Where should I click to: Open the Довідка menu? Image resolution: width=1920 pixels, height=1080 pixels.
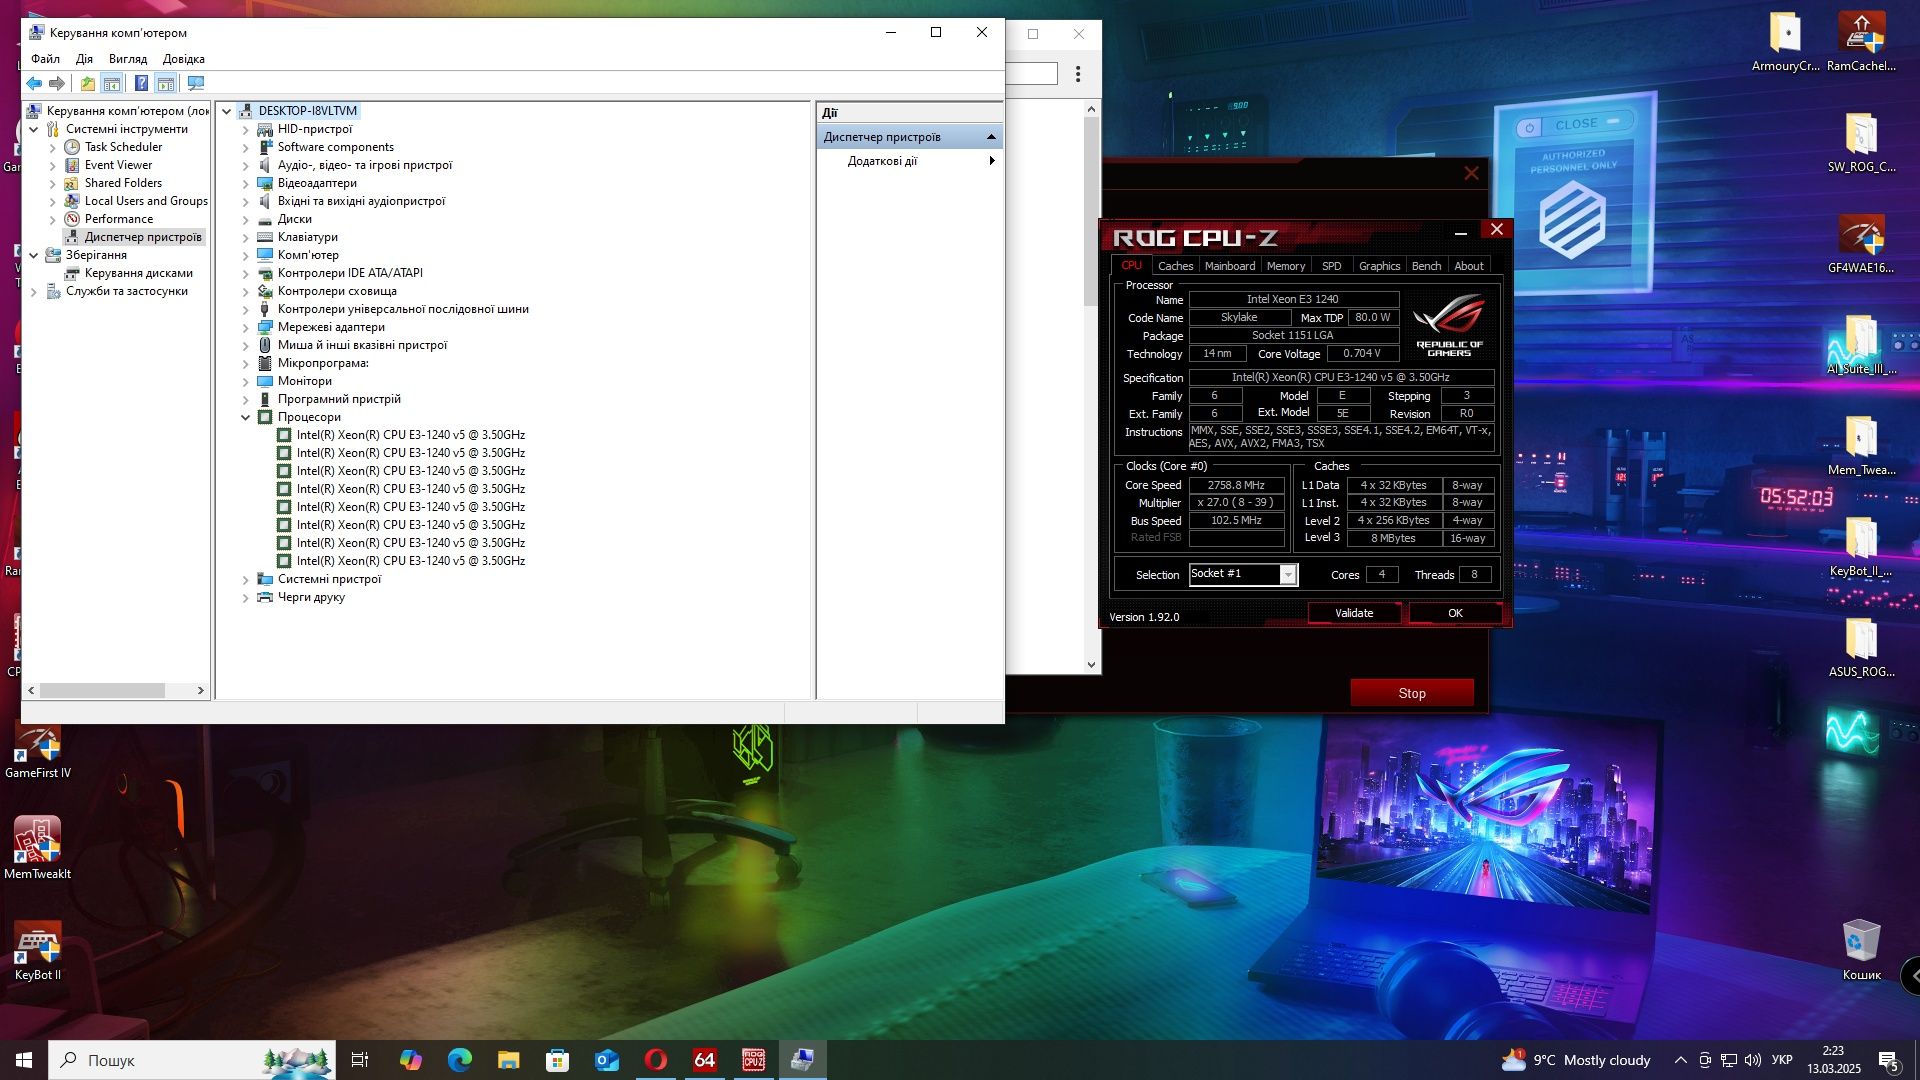click(184, 59)
